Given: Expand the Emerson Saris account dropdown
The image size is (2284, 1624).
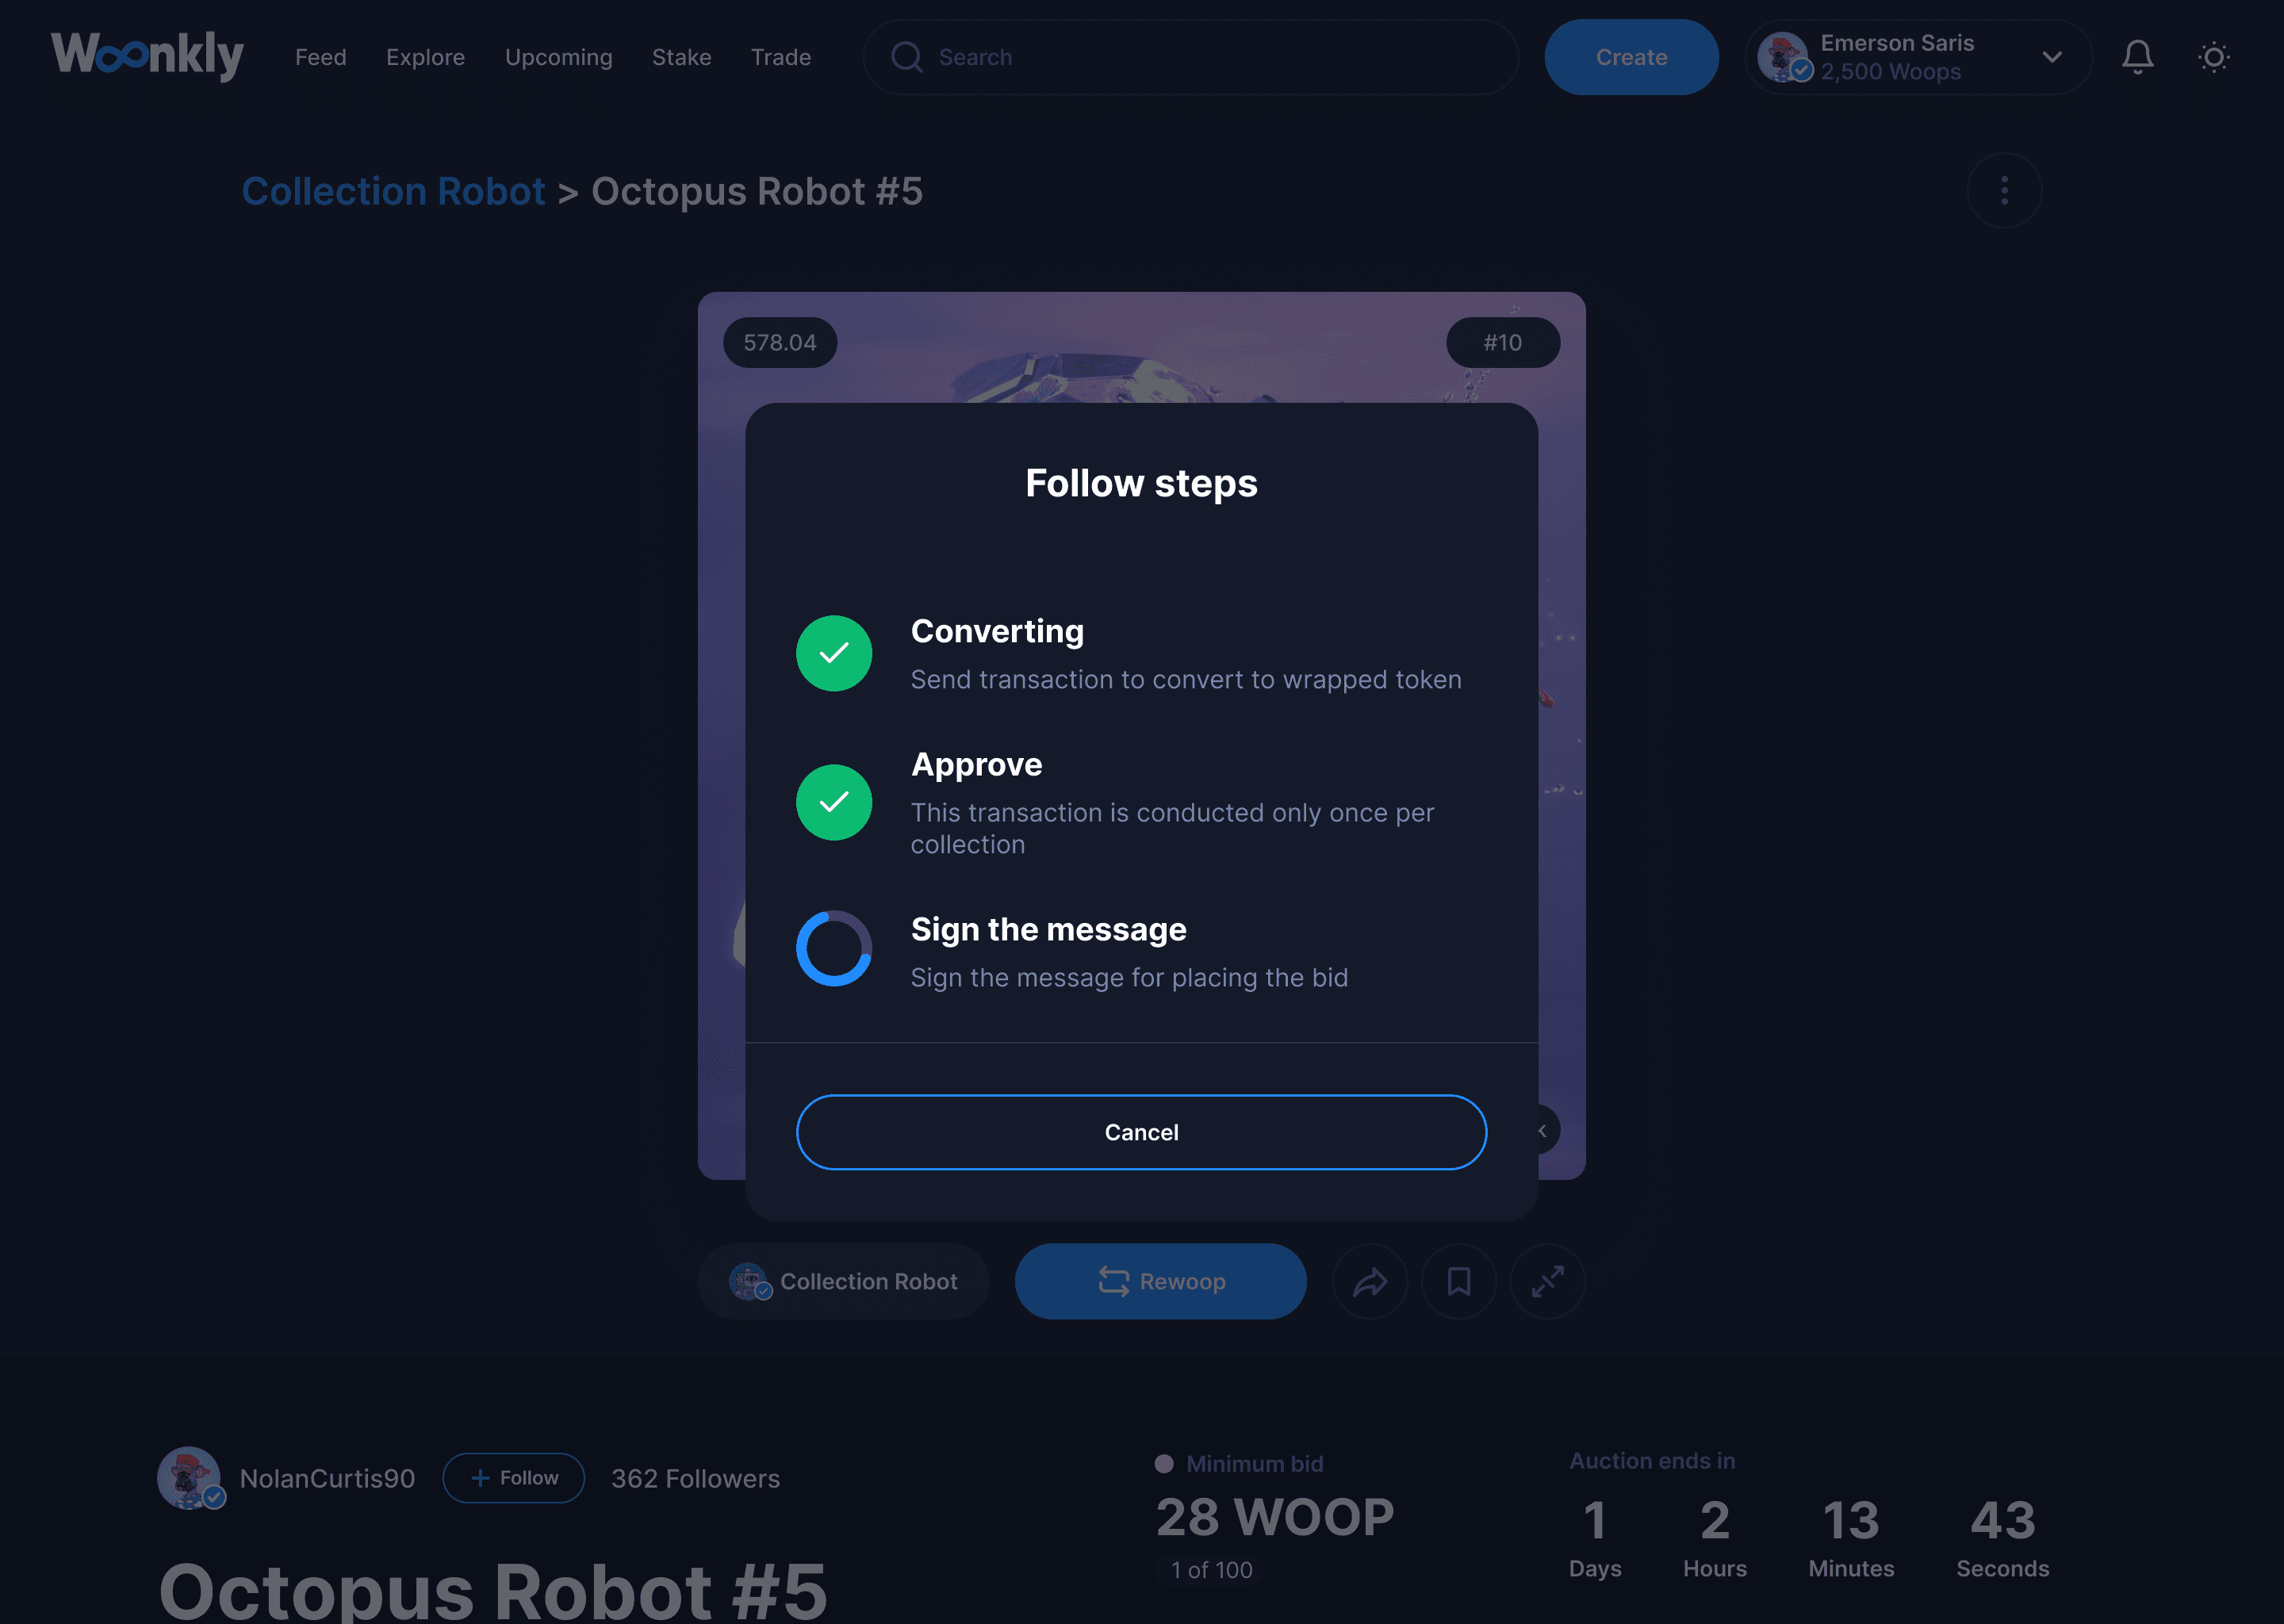Looking at the screenshot, I should (x=2052, y=57).
